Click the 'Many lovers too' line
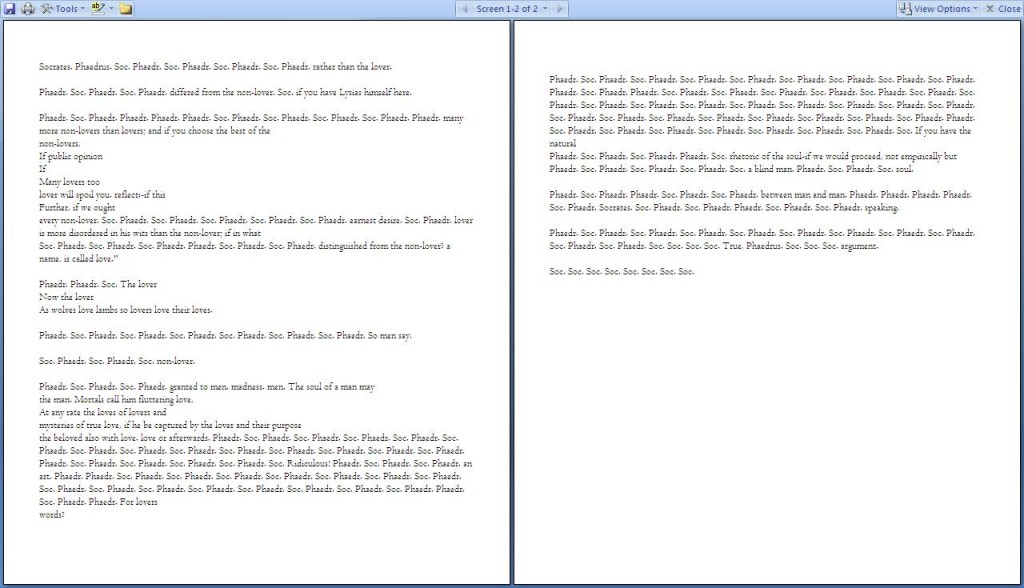Screen dimensions: 1024x588 (69, 182)
